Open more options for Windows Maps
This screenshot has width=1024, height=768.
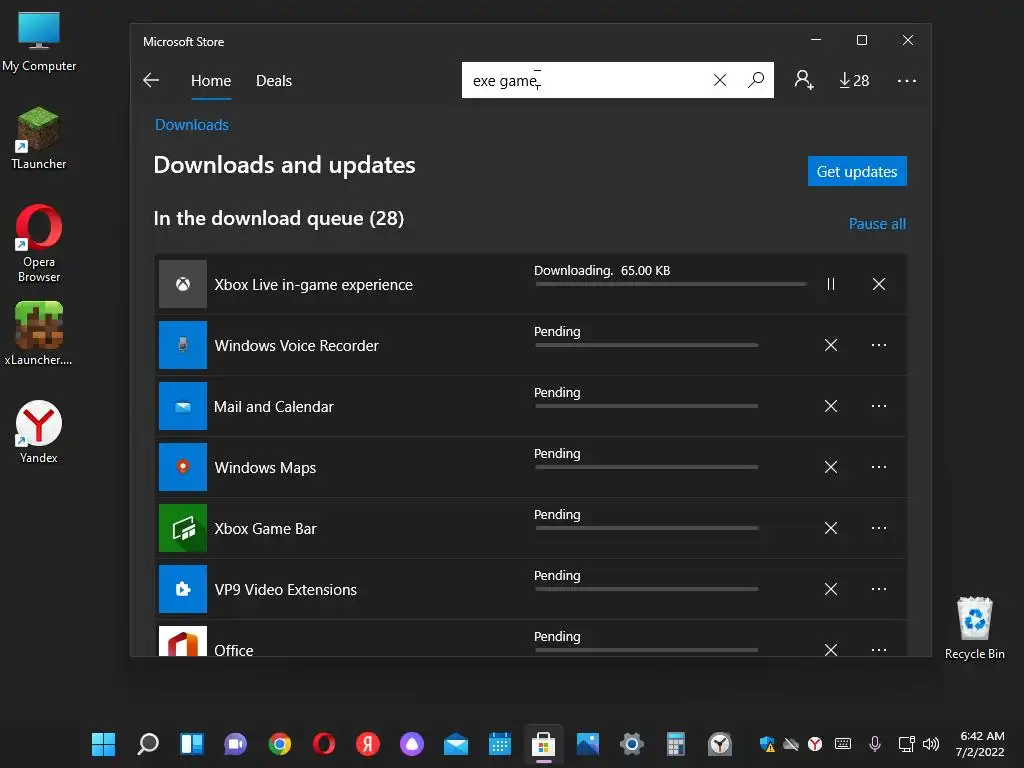879,467
